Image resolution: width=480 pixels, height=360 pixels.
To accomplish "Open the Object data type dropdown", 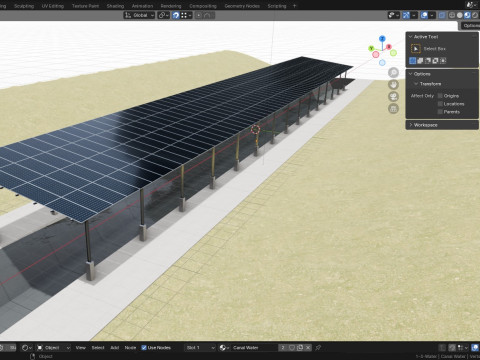I will click(x=53, y=348).
